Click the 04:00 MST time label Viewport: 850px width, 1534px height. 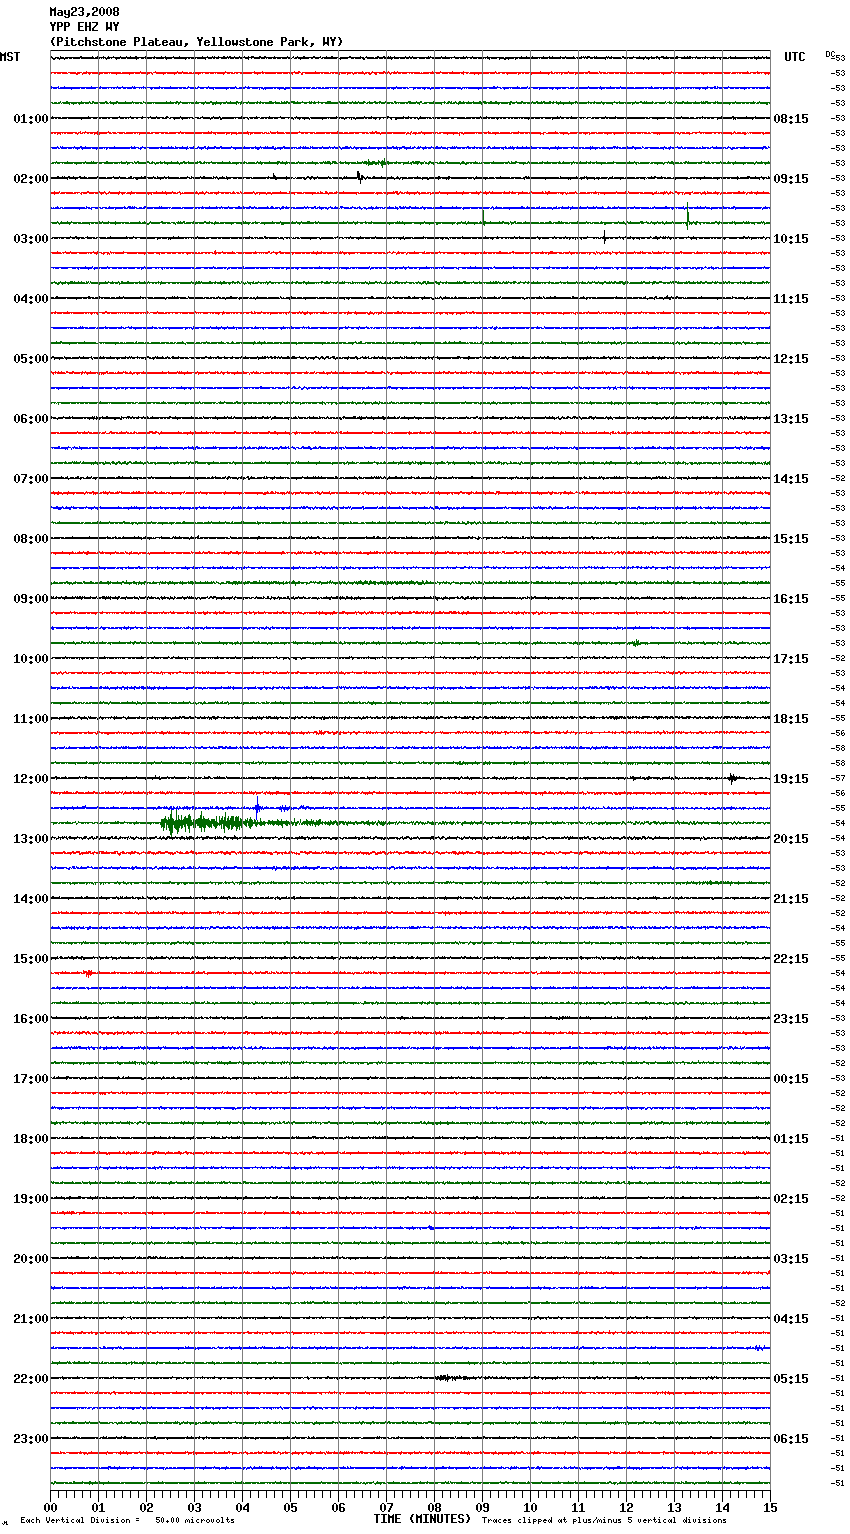30,299
